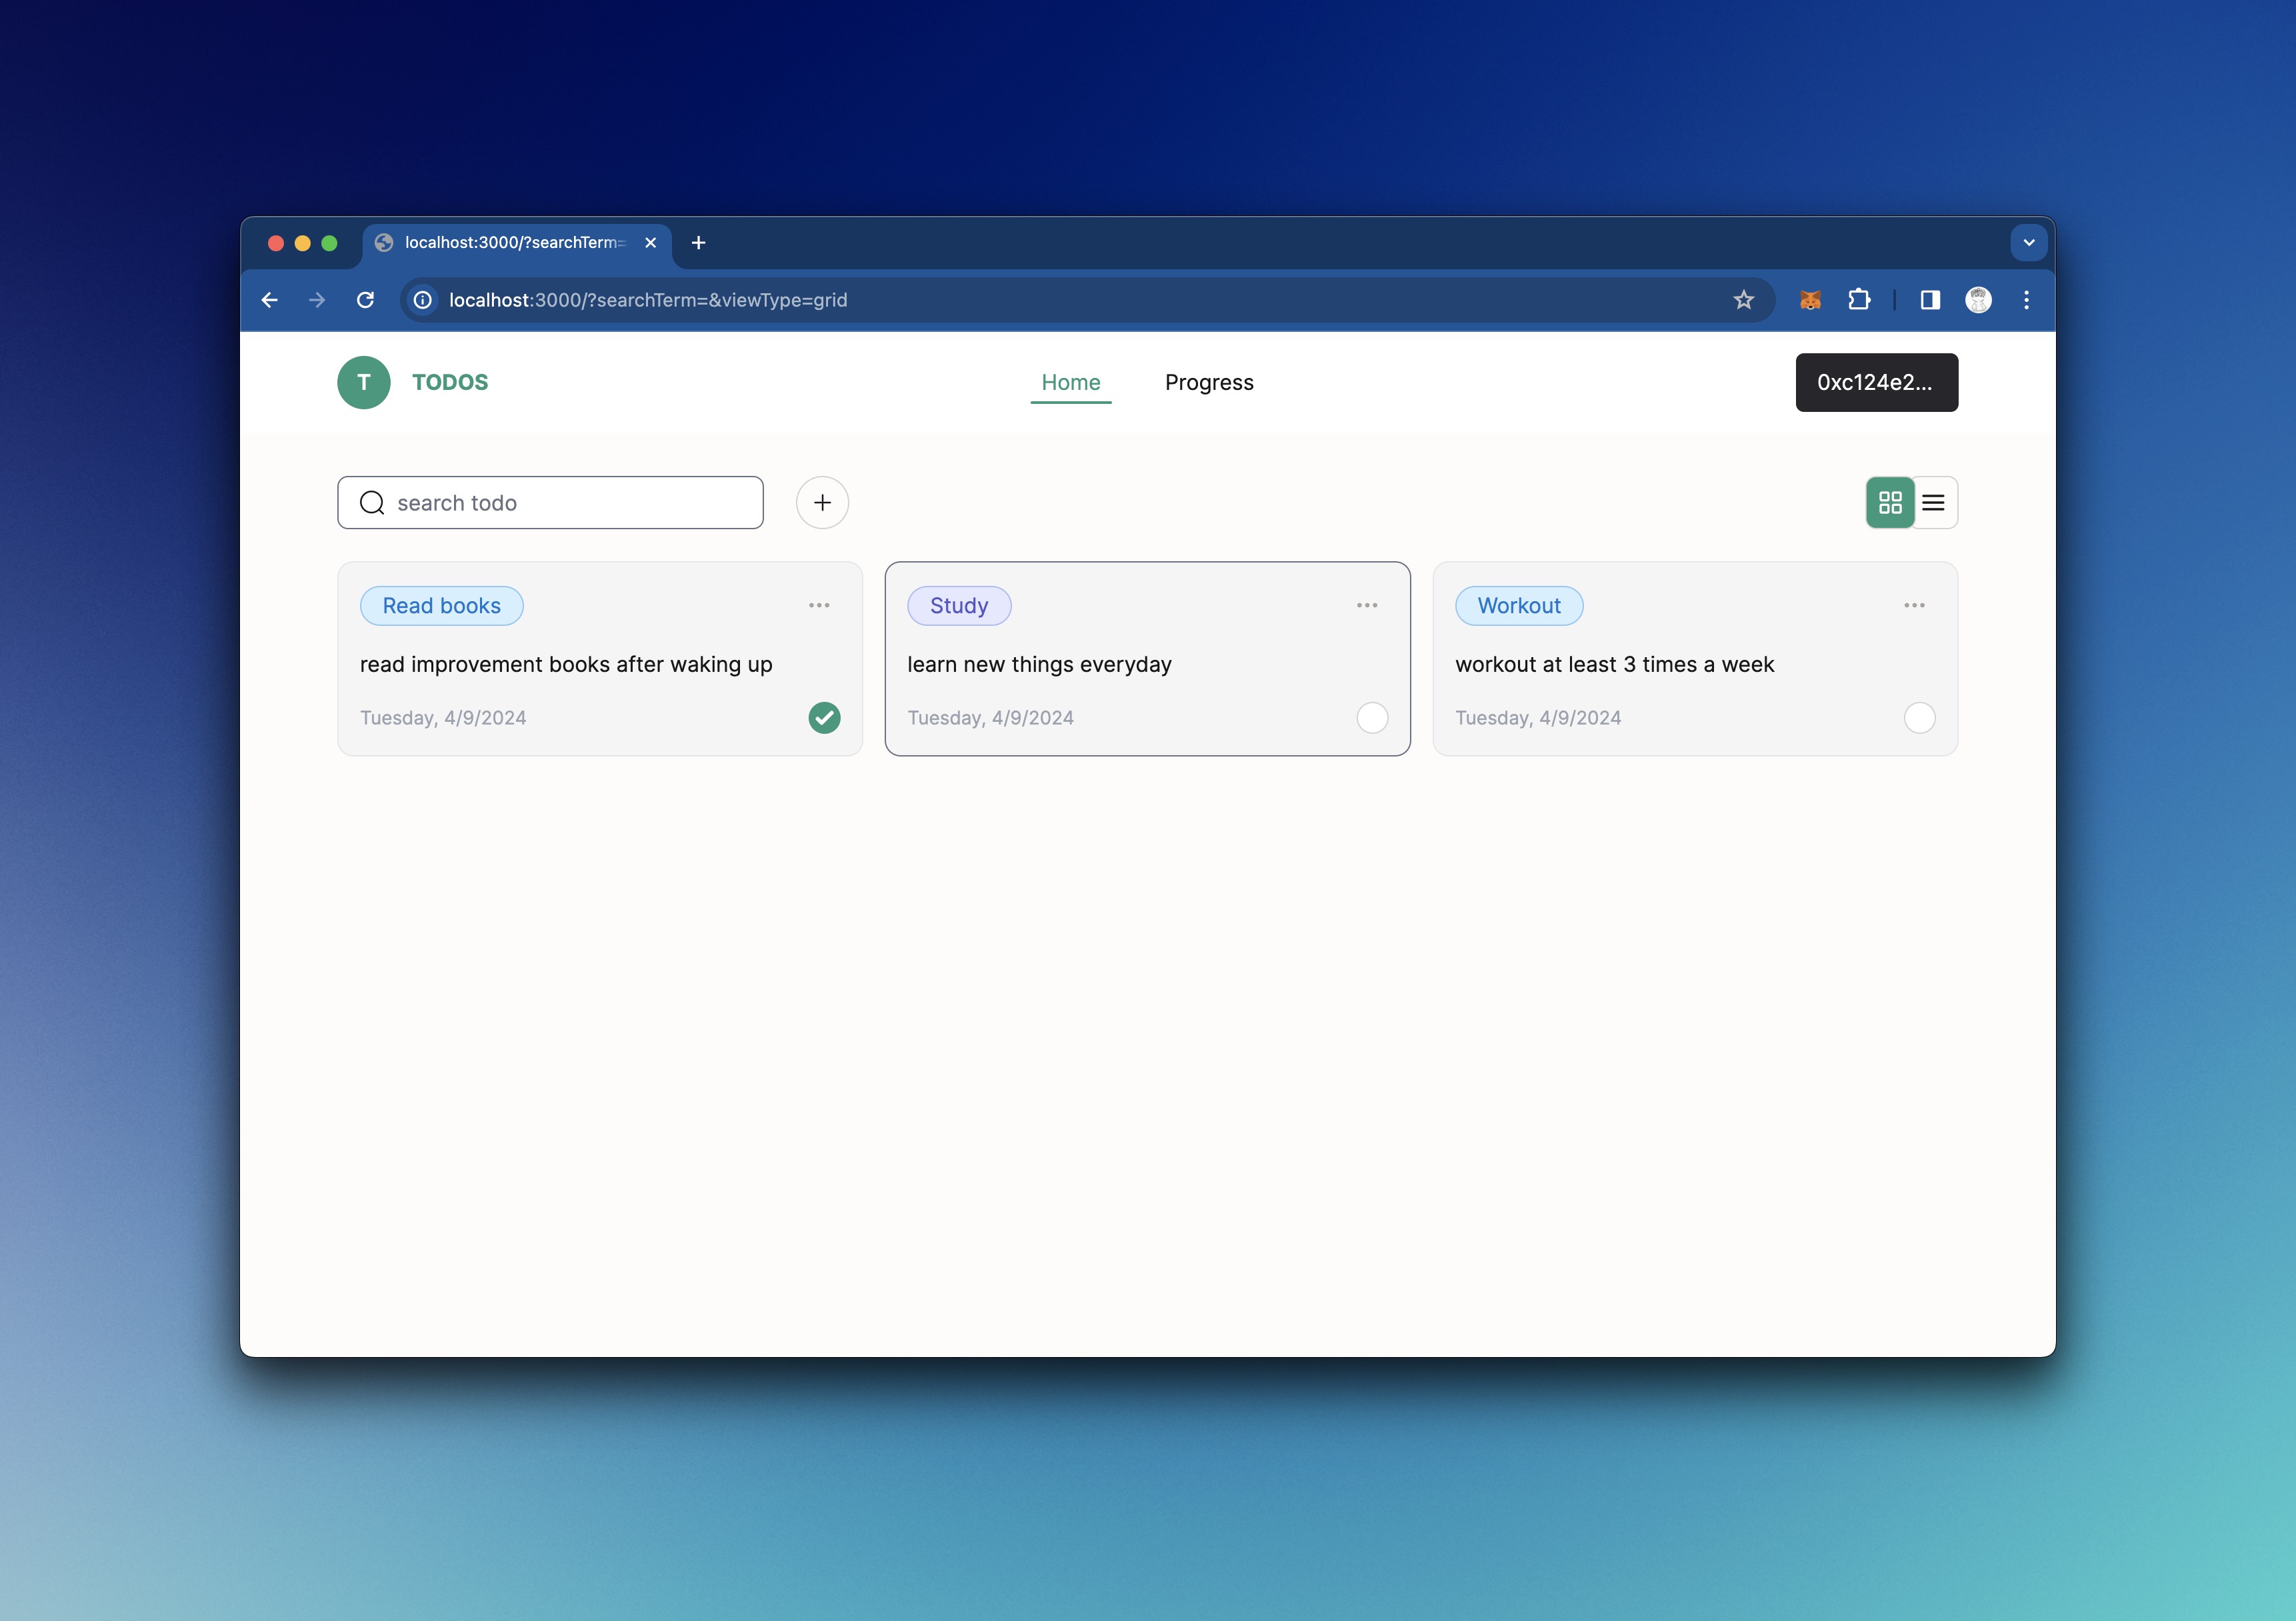Mark the Study todo as complete
The width and height of the screenshot is (2296, 1621).
[x=1372, y=718]
